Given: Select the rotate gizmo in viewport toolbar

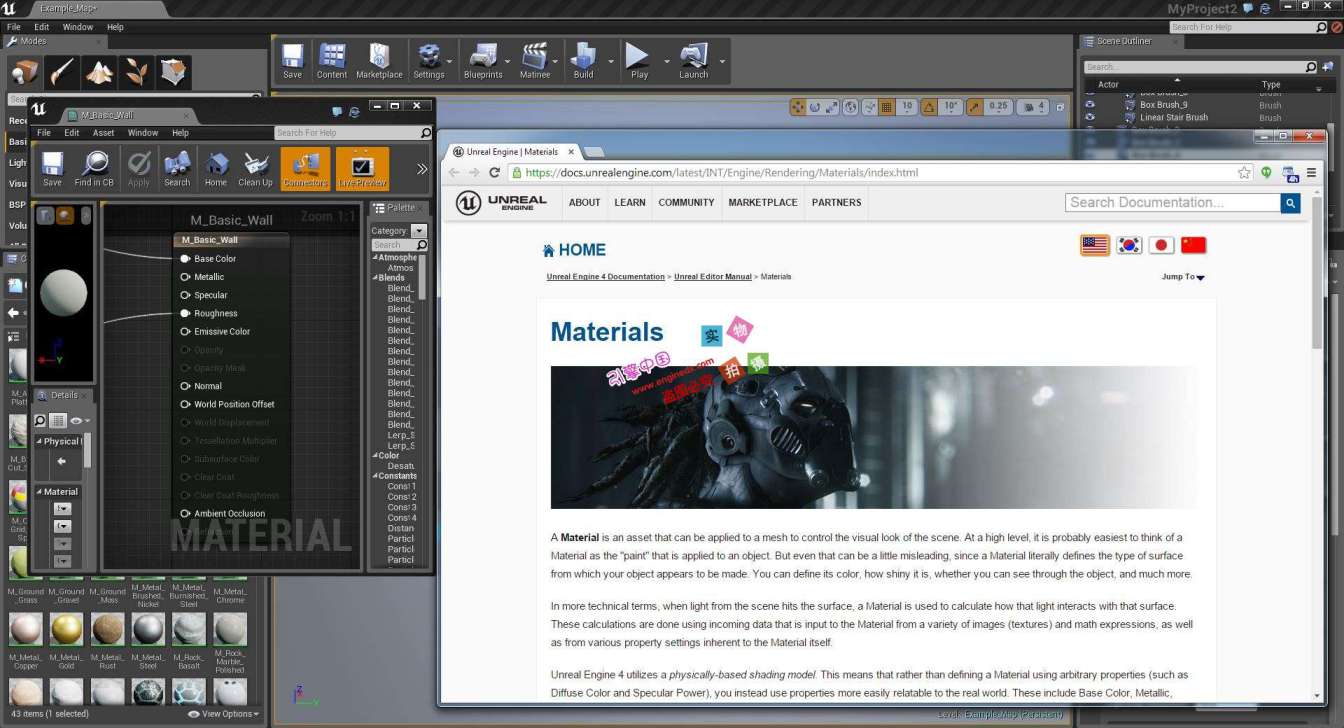Looking at the screenshot, I should tap(815, 107).
